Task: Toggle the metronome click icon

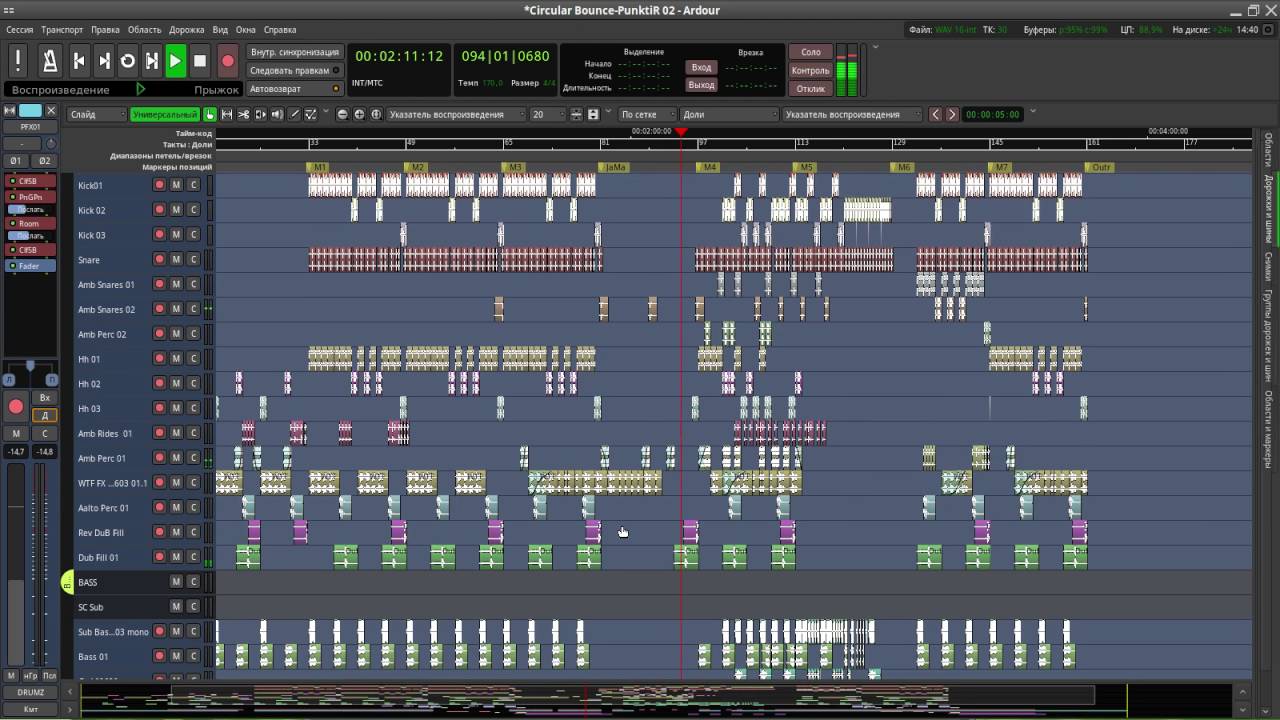Action: [x=50, y=61]
